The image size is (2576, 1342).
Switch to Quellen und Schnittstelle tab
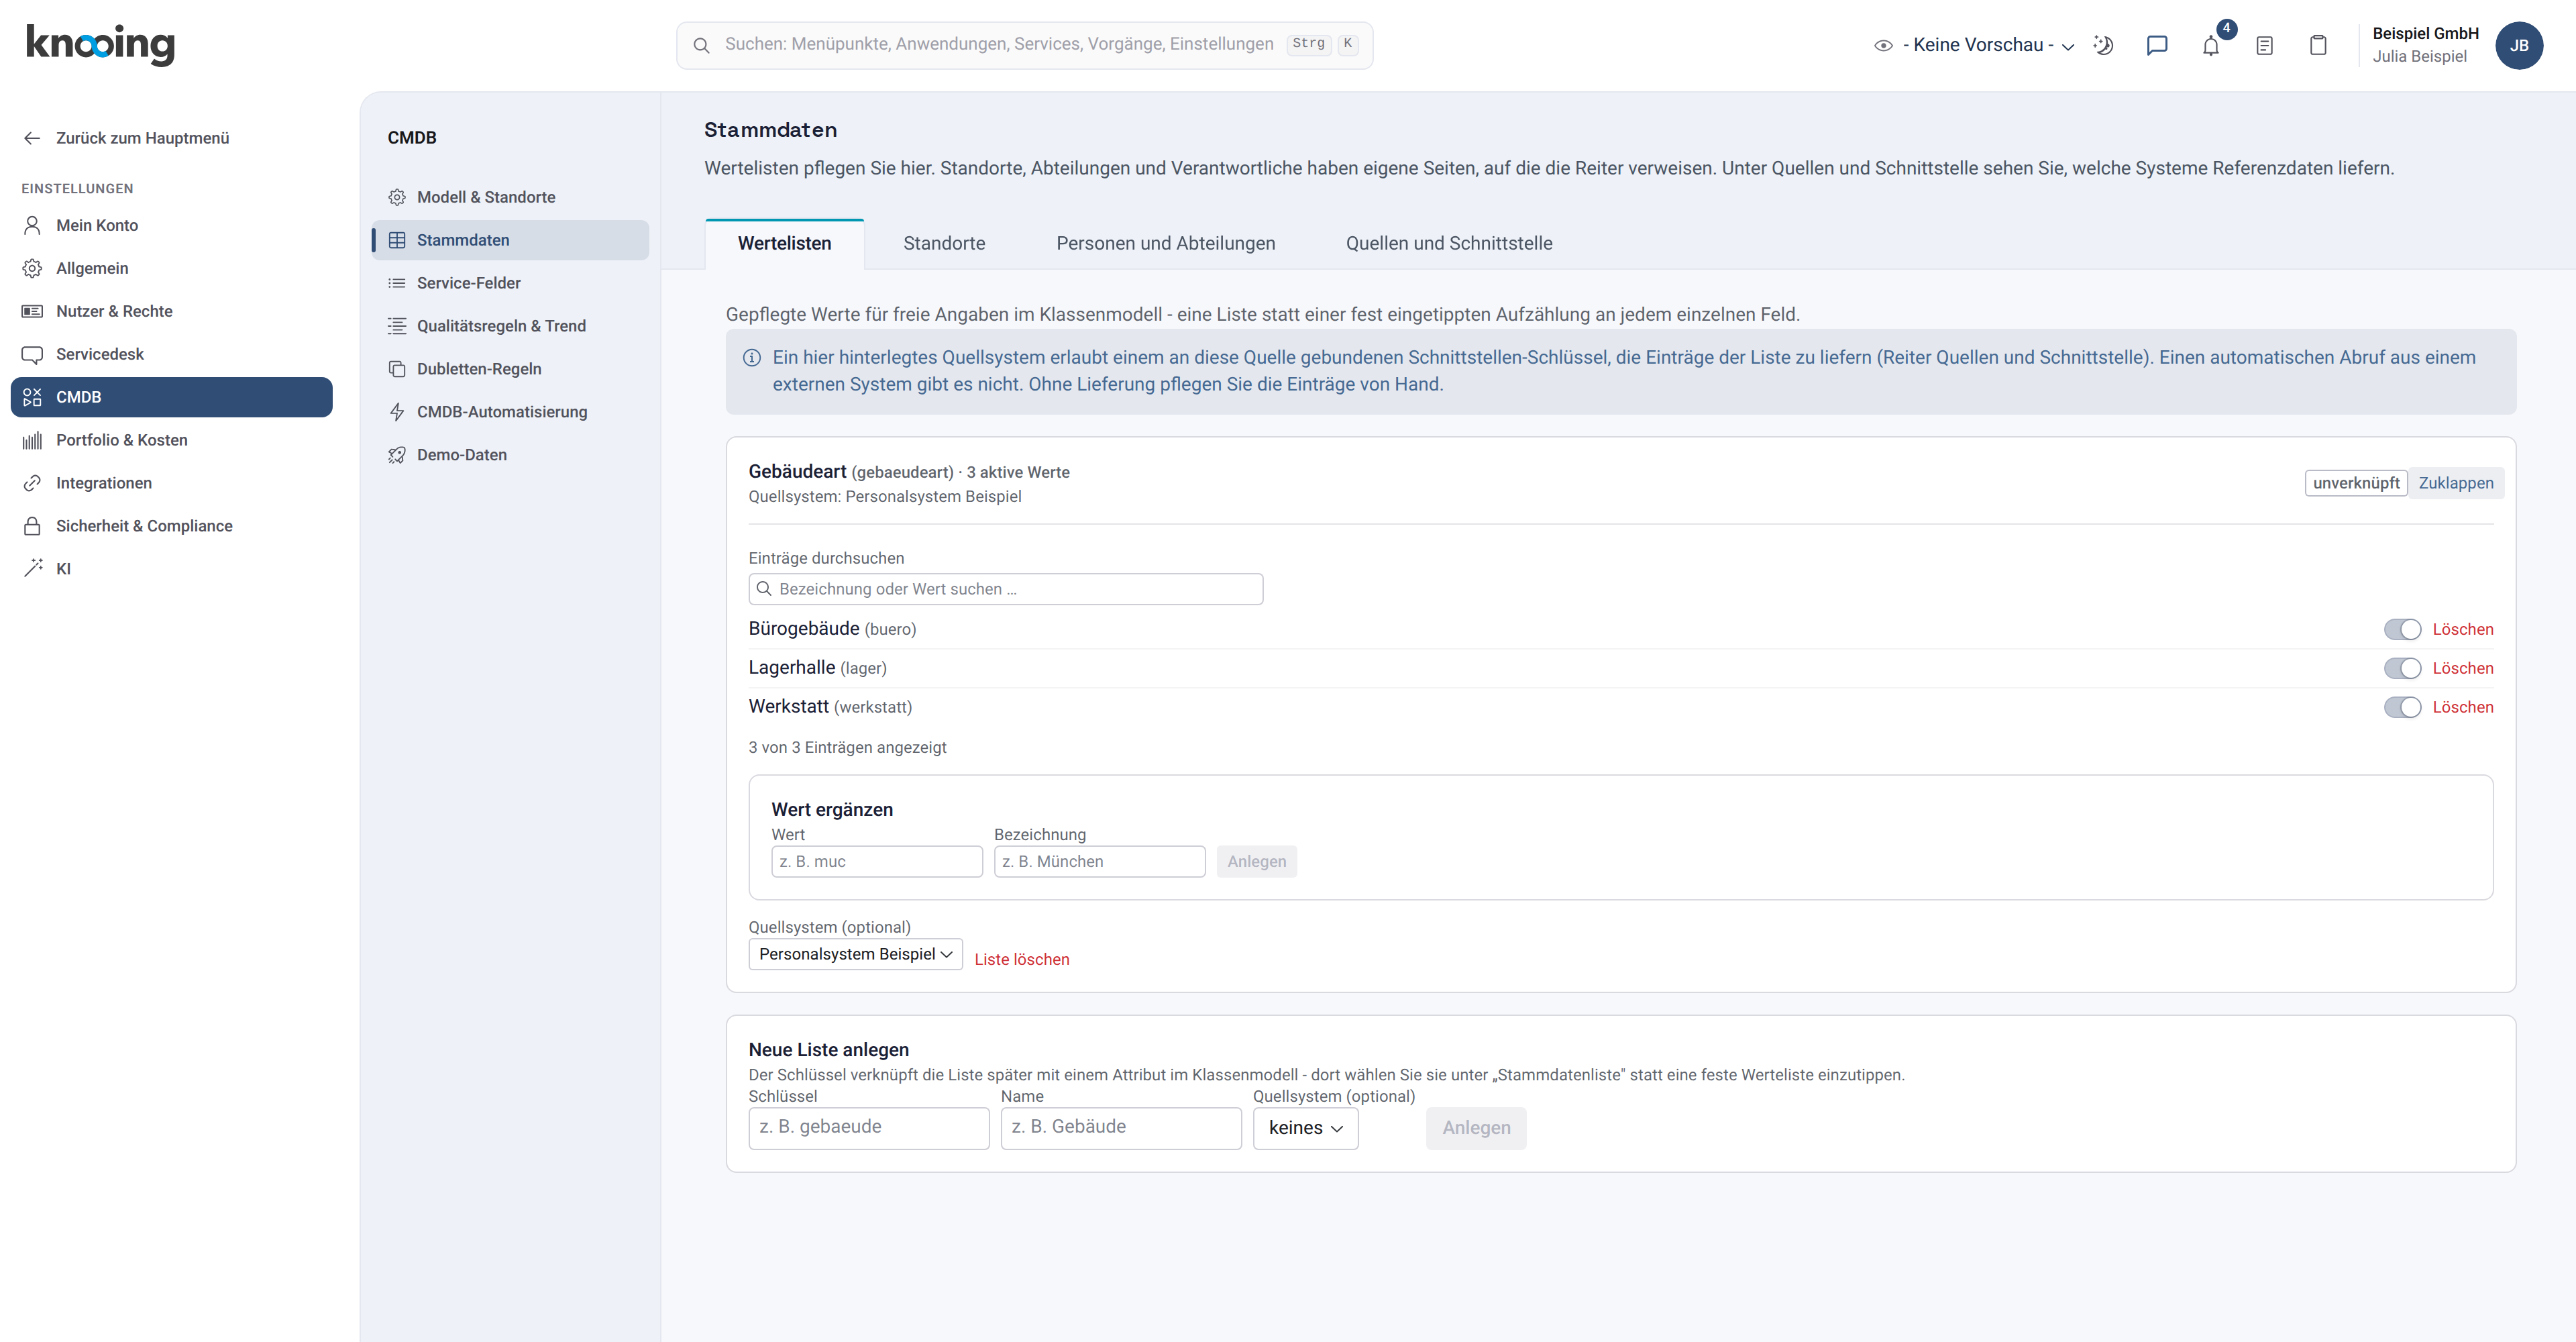[1448, 243]
